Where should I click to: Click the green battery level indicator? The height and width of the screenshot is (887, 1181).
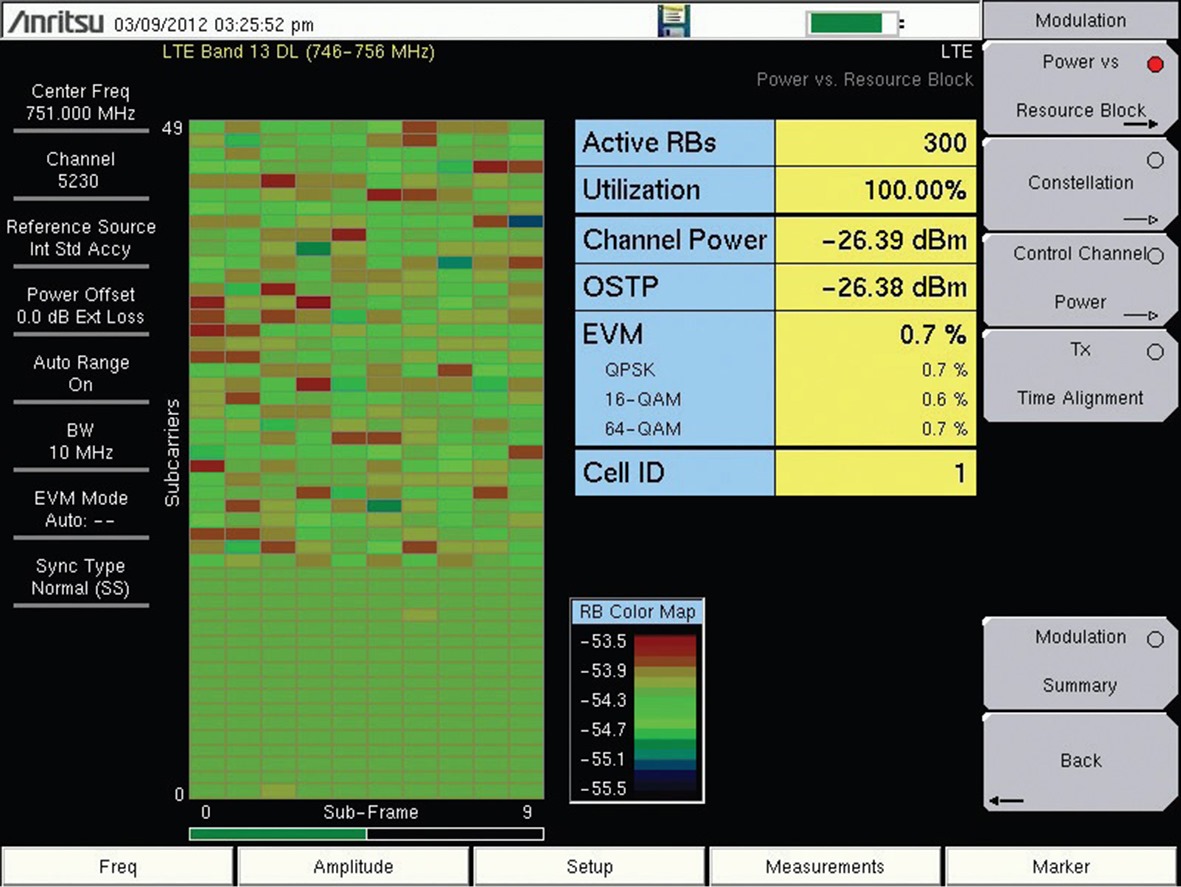click(x=846, y=22)
